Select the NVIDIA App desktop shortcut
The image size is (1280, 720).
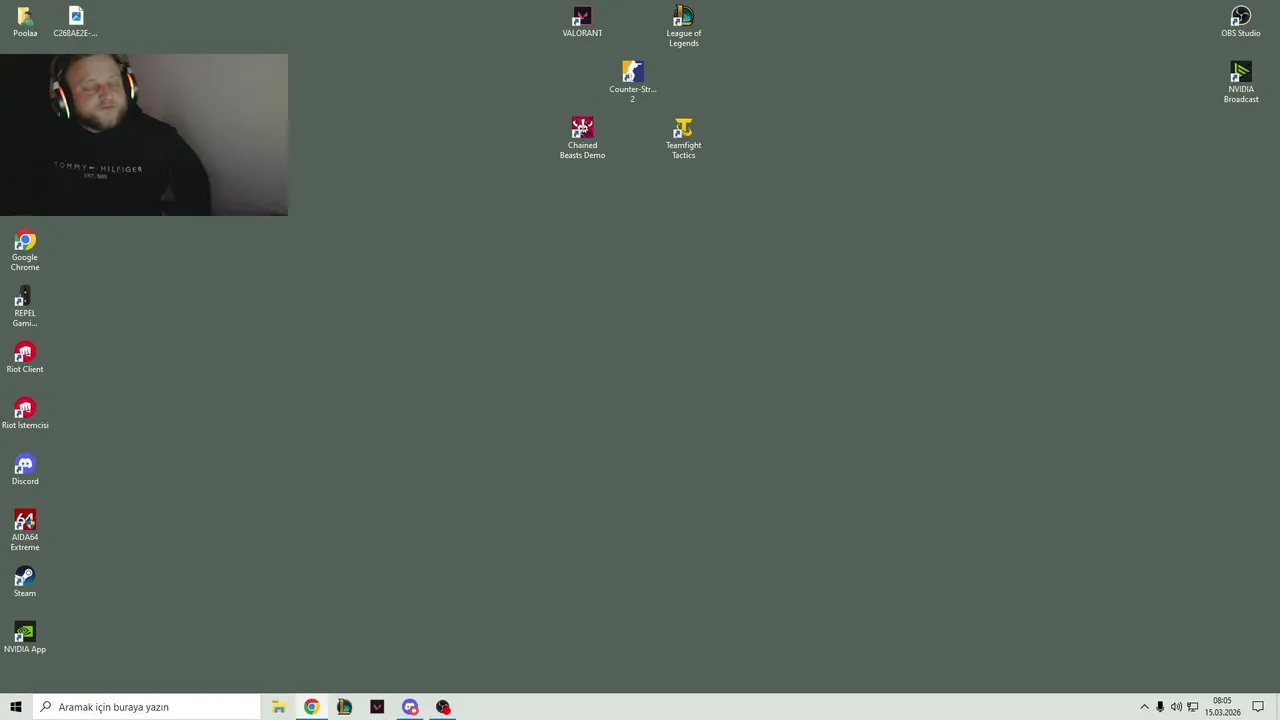click(25, 638)
